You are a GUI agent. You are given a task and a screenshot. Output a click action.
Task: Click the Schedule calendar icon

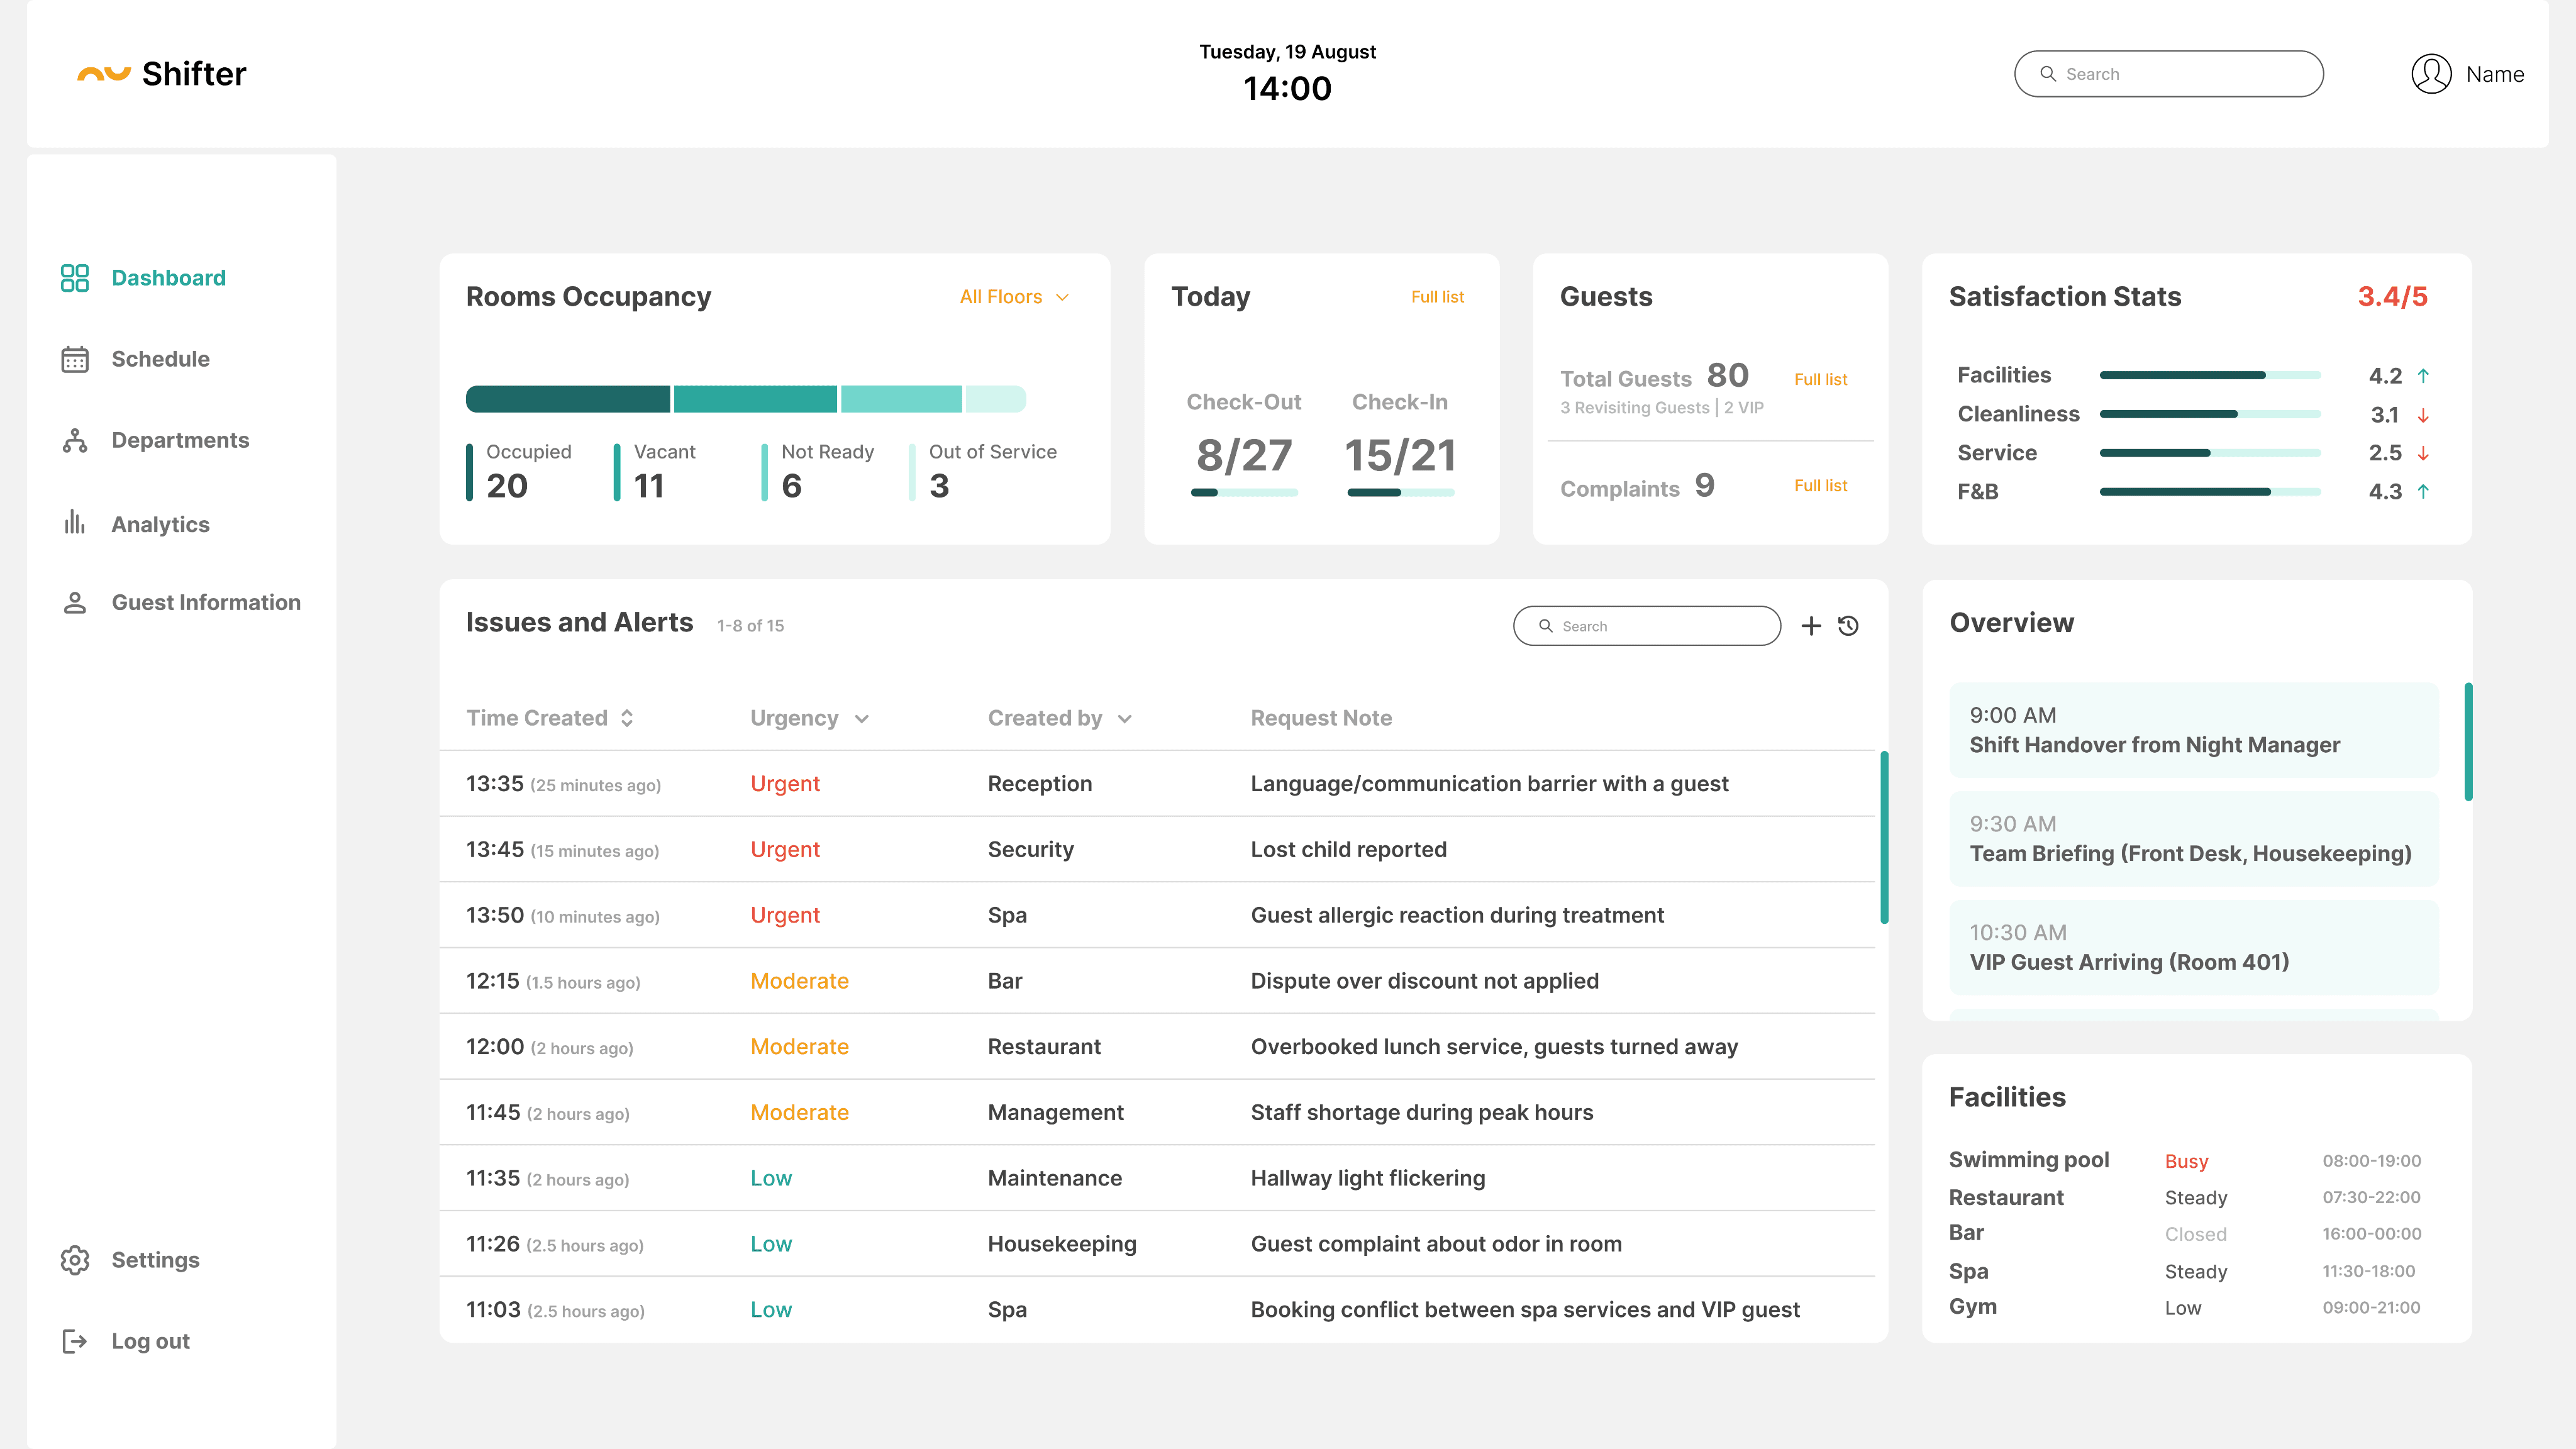75,359
